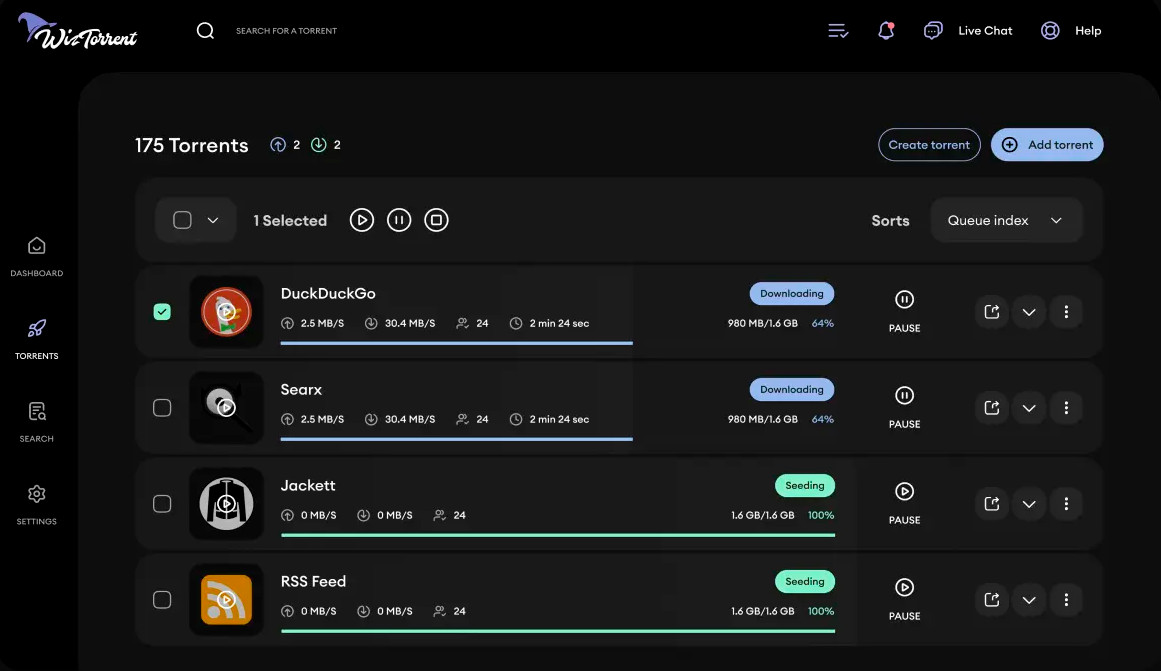This screenshot has height=671, width=1161.
Task: Uncheck the DuckDuckGo torrent checkbox
Action: click(162, 312)
